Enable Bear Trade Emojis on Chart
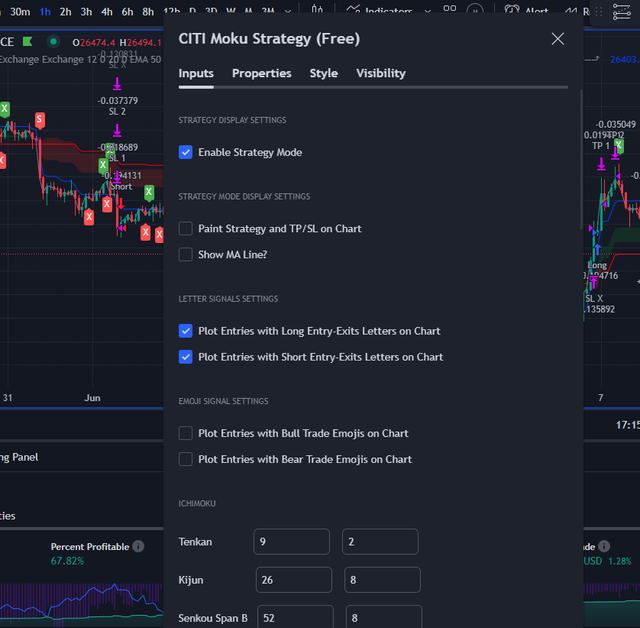Image resolution: width=640 pixels, height=628 pixels. [x=186, y=459]
